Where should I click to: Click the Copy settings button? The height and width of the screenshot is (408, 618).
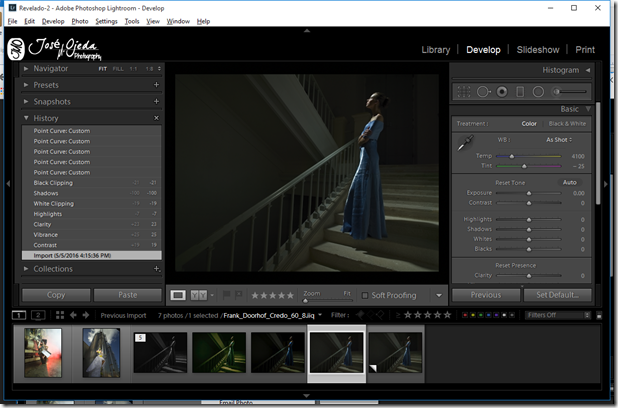coord(56,295)
